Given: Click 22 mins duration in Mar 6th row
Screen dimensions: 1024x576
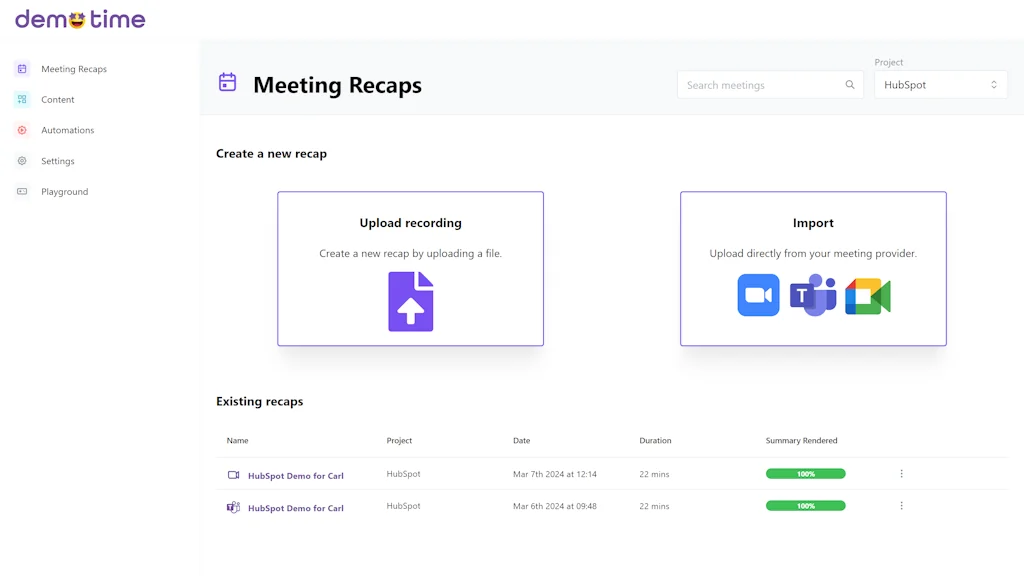Looking at the screenshot, I should click(x=654, y=506).
